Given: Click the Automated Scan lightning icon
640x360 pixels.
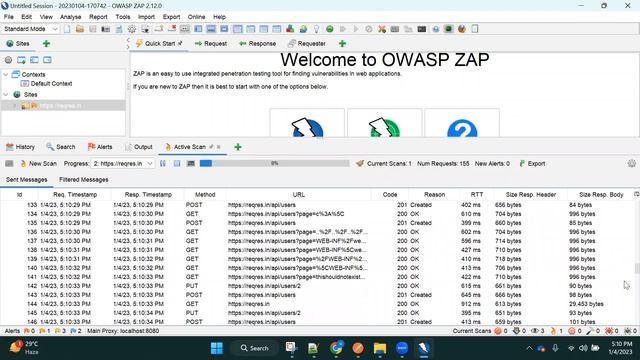Looking at the screenshot, I should click(307, 127).
